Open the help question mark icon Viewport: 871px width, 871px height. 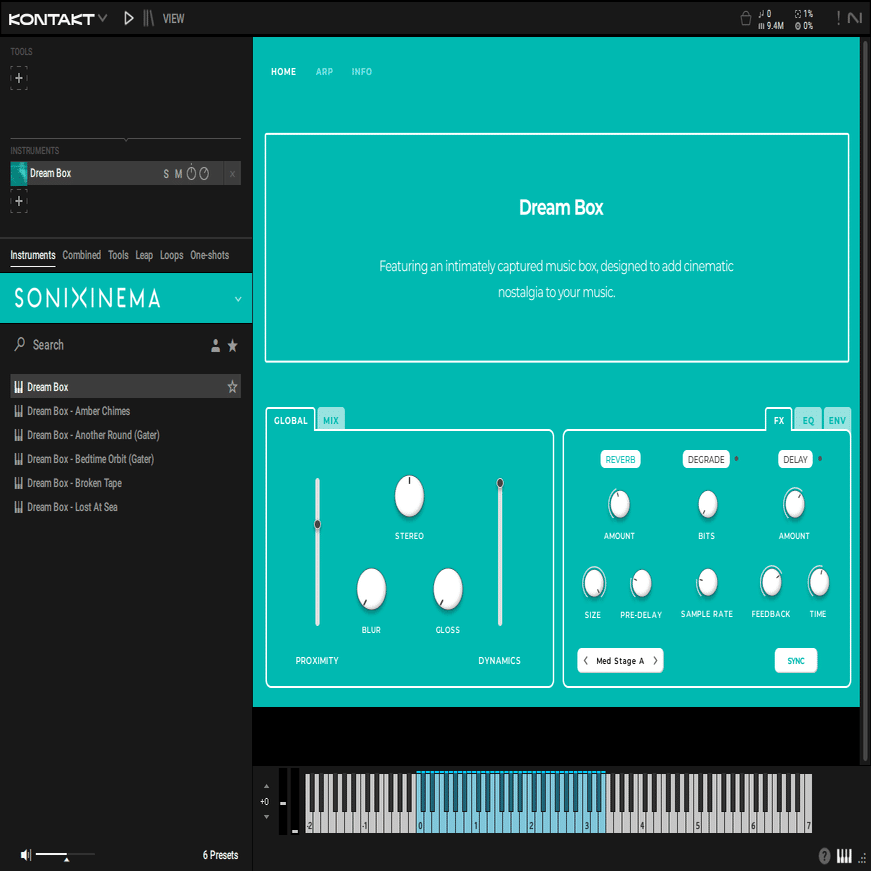tap(824, 855)
